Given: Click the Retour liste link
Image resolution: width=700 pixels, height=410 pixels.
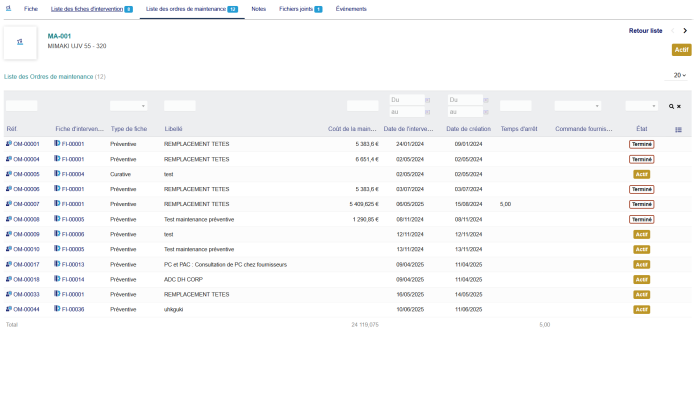Looking at the screenshot, I should click(x=645, y=31).
